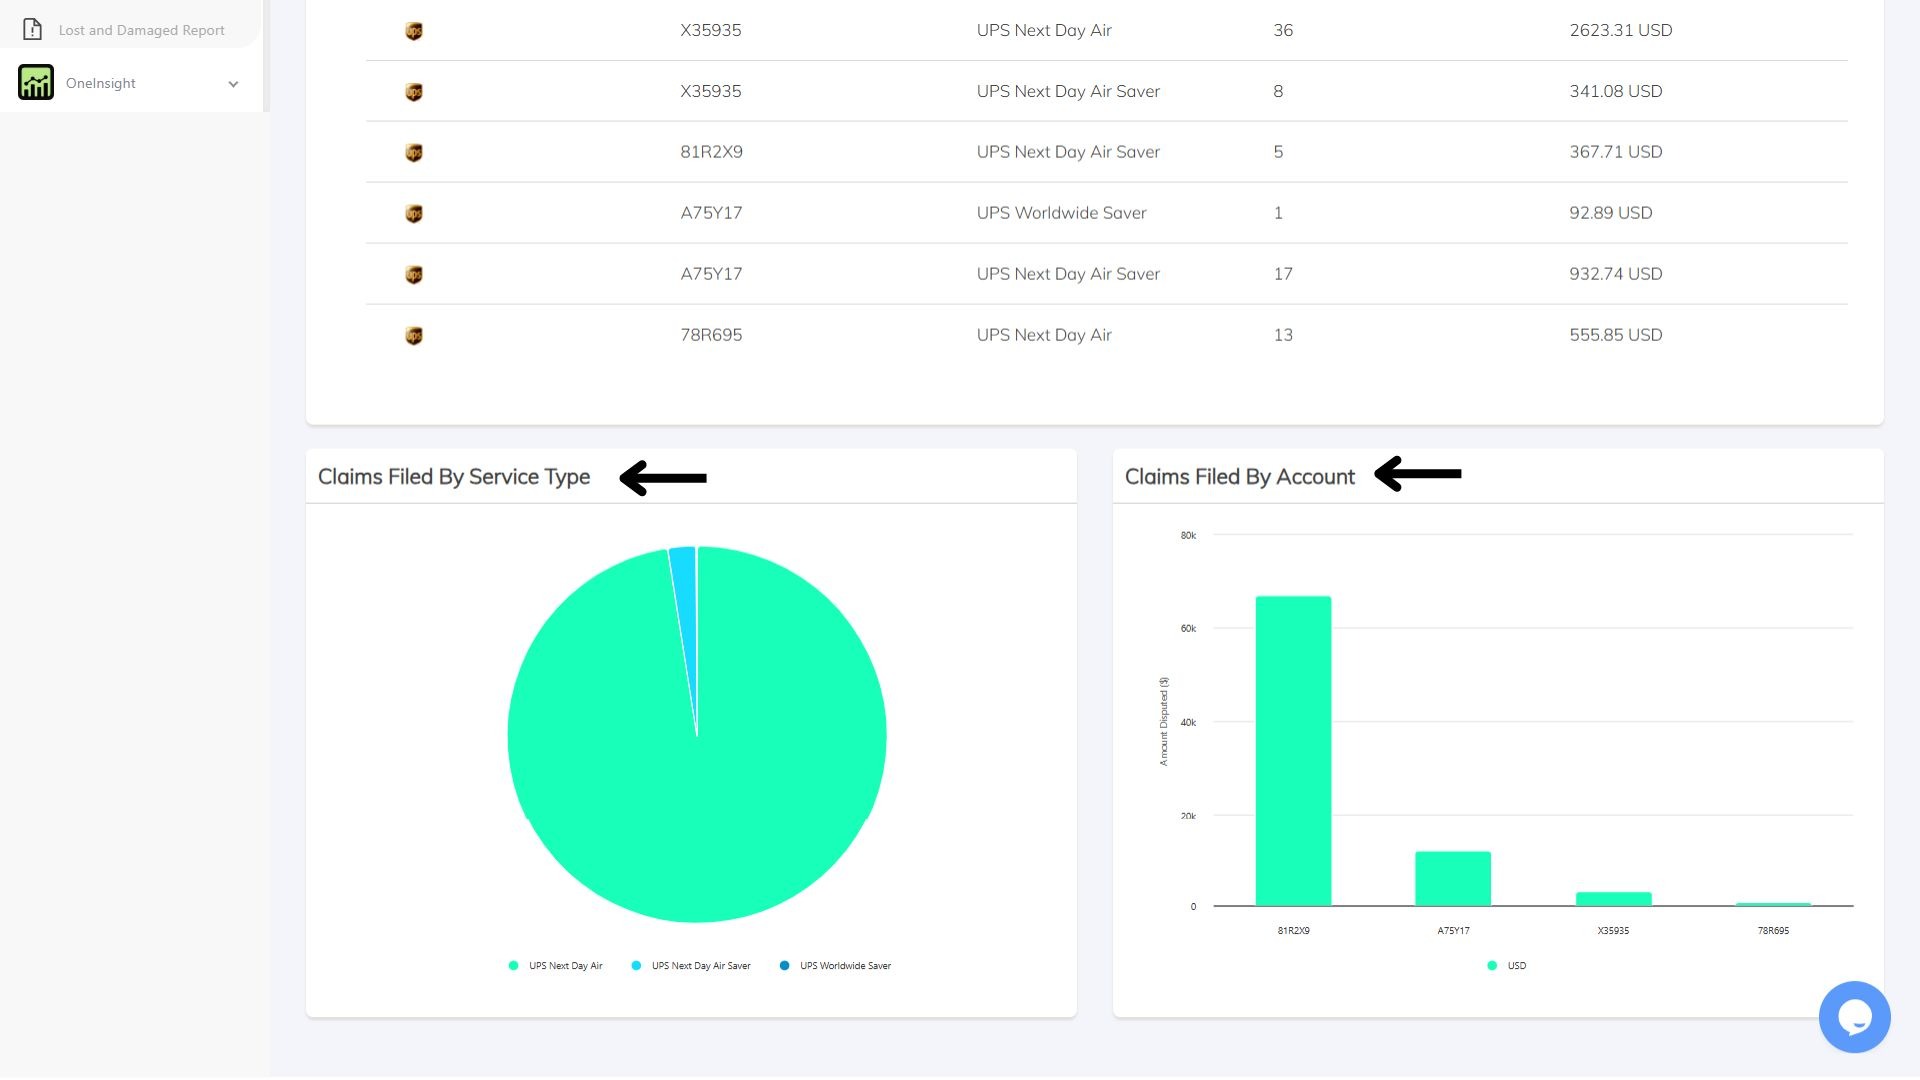1920x1080 pixels.
Task: Click UPS logo in X35935 Next Day Air row
Action: (414, 31)
